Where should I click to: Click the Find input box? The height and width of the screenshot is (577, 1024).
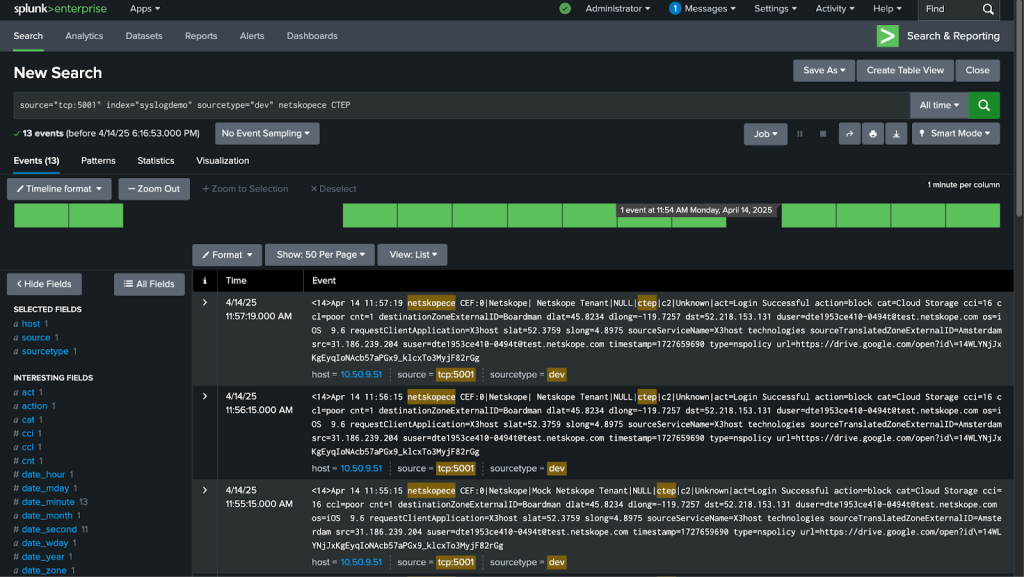point(950,9)
